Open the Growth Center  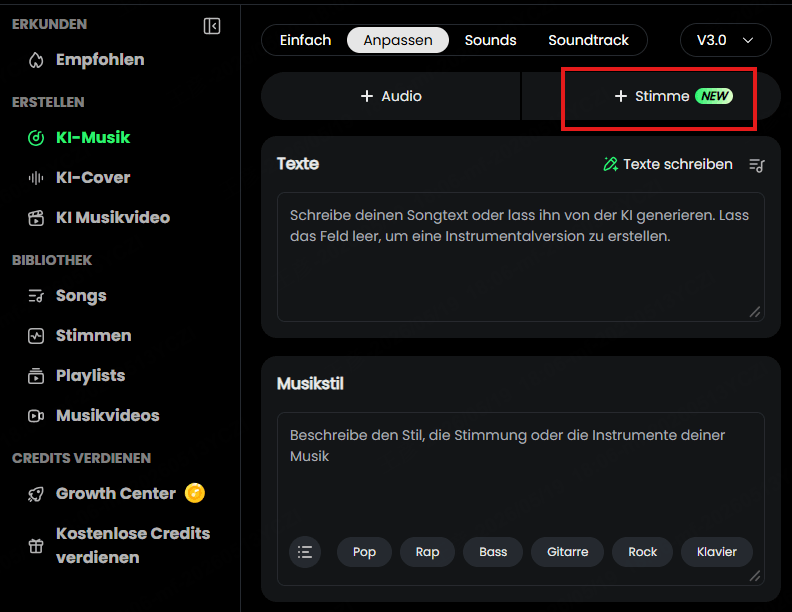coord(116,493)
